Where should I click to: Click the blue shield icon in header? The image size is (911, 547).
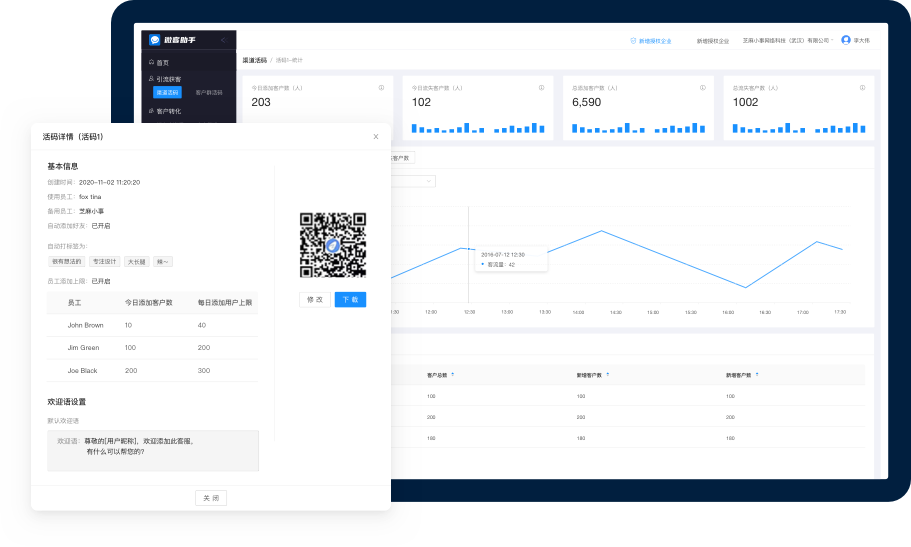633,41
